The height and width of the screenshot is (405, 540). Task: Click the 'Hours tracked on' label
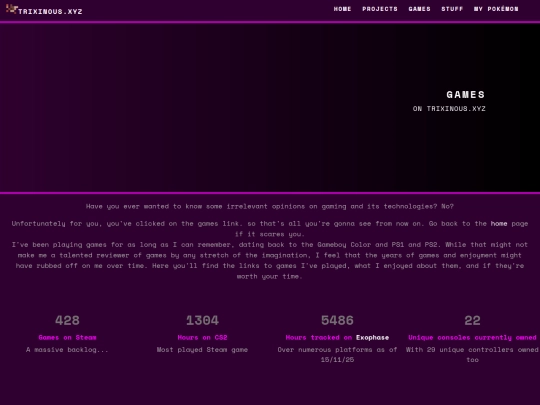click(319, 338)
